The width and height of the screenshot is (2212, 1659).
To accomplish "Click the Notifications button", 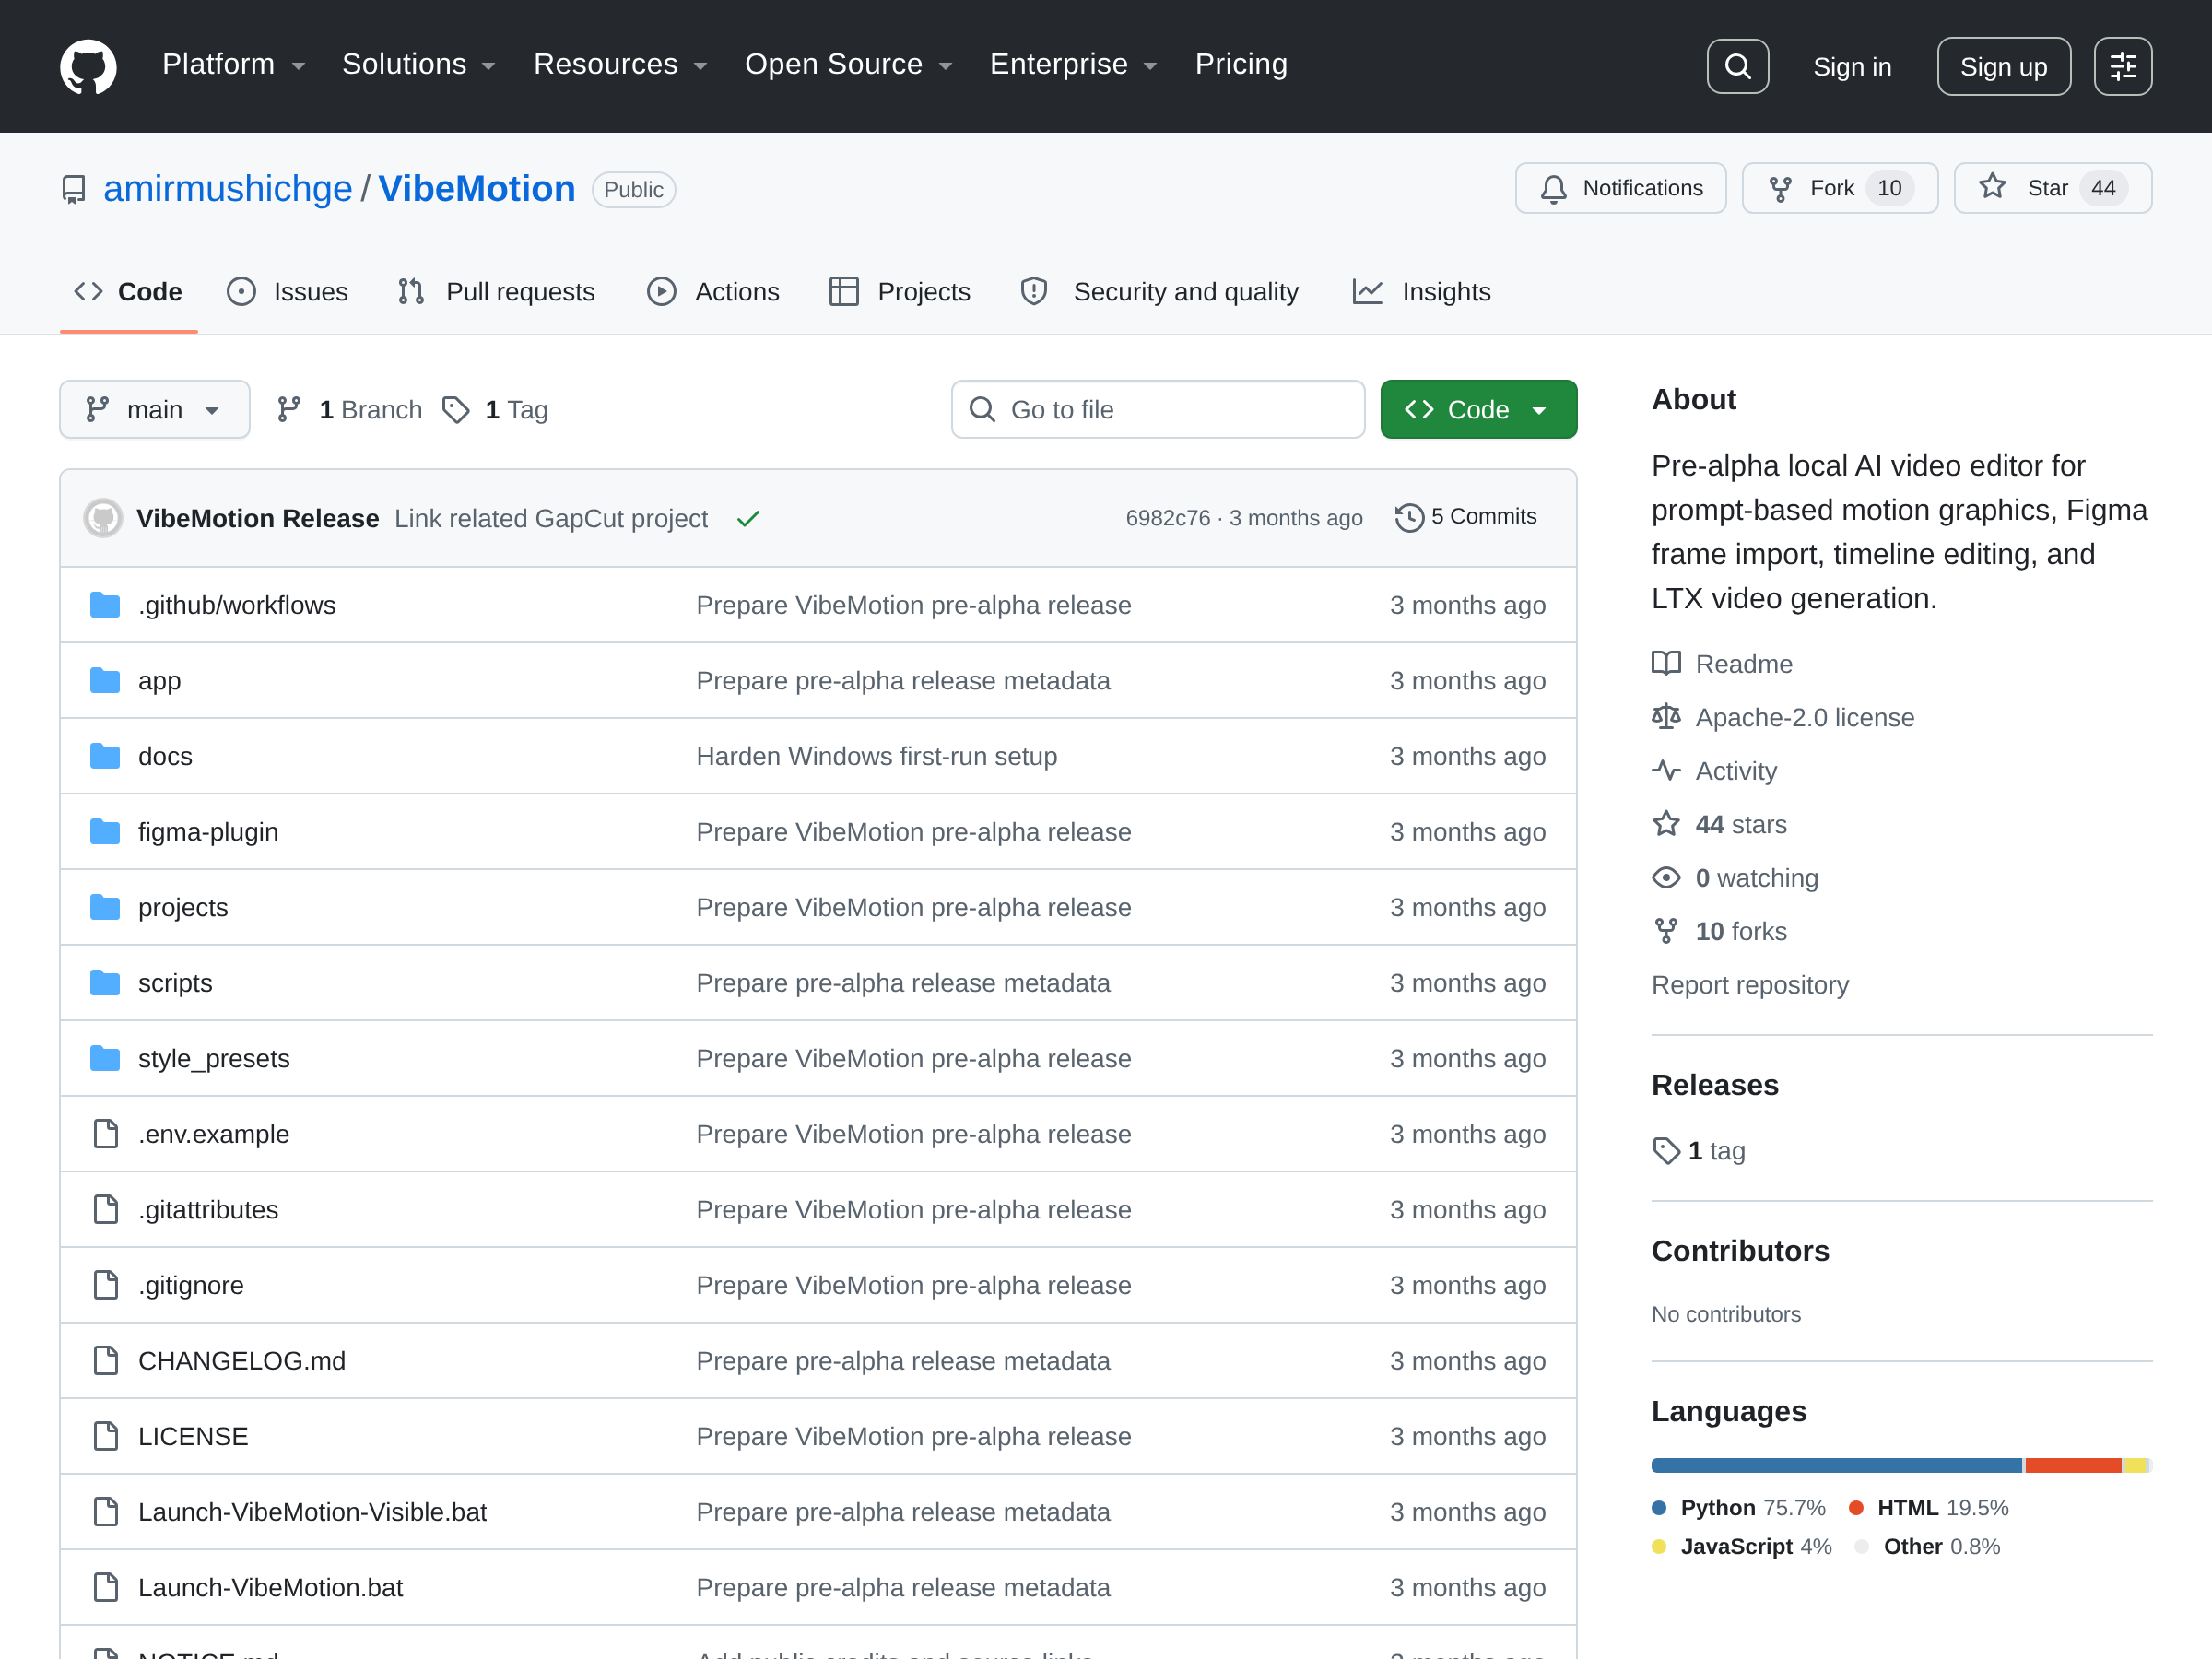I will point(1620,188).
